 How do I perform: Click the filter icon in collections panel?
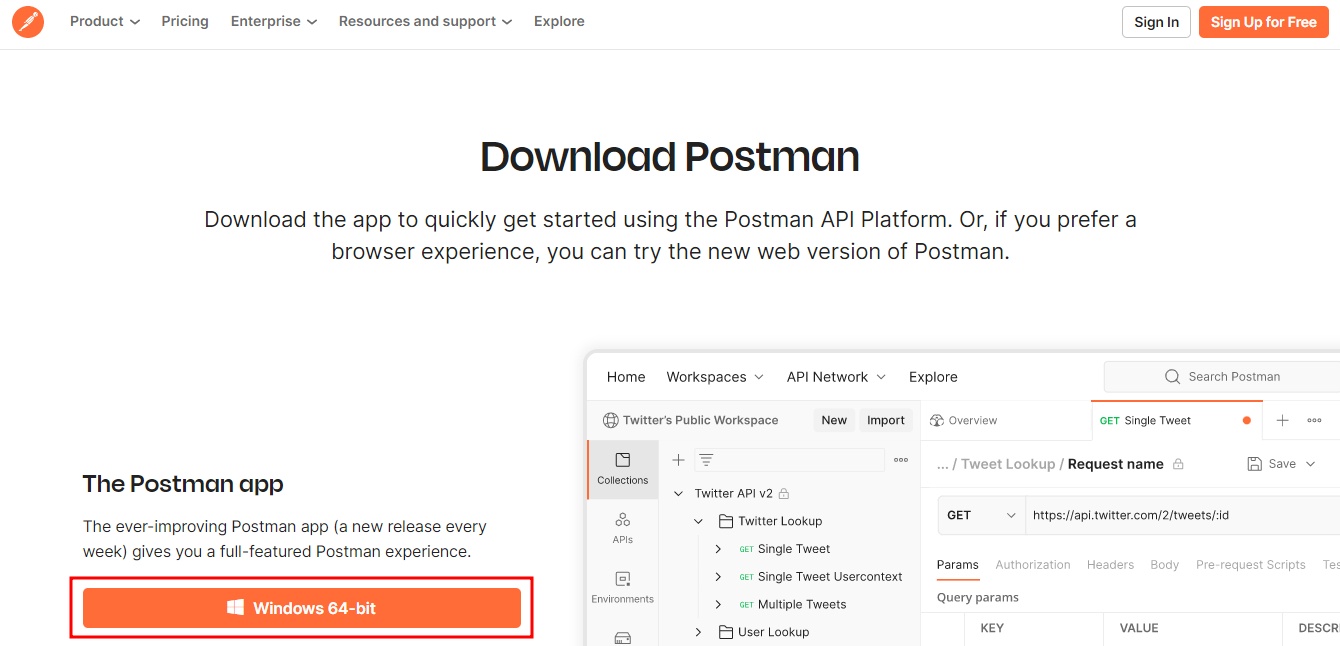click(706, 460)
